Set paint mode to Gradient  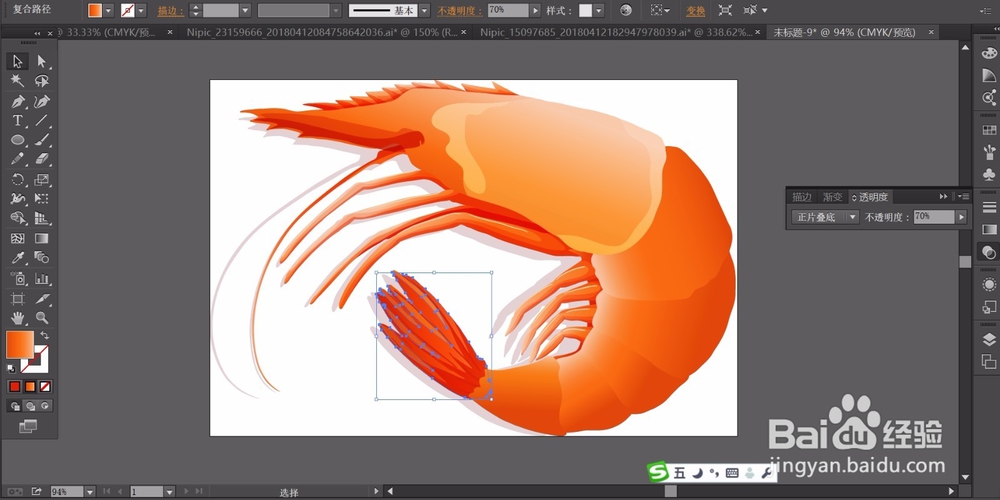[x=30, y=386]
